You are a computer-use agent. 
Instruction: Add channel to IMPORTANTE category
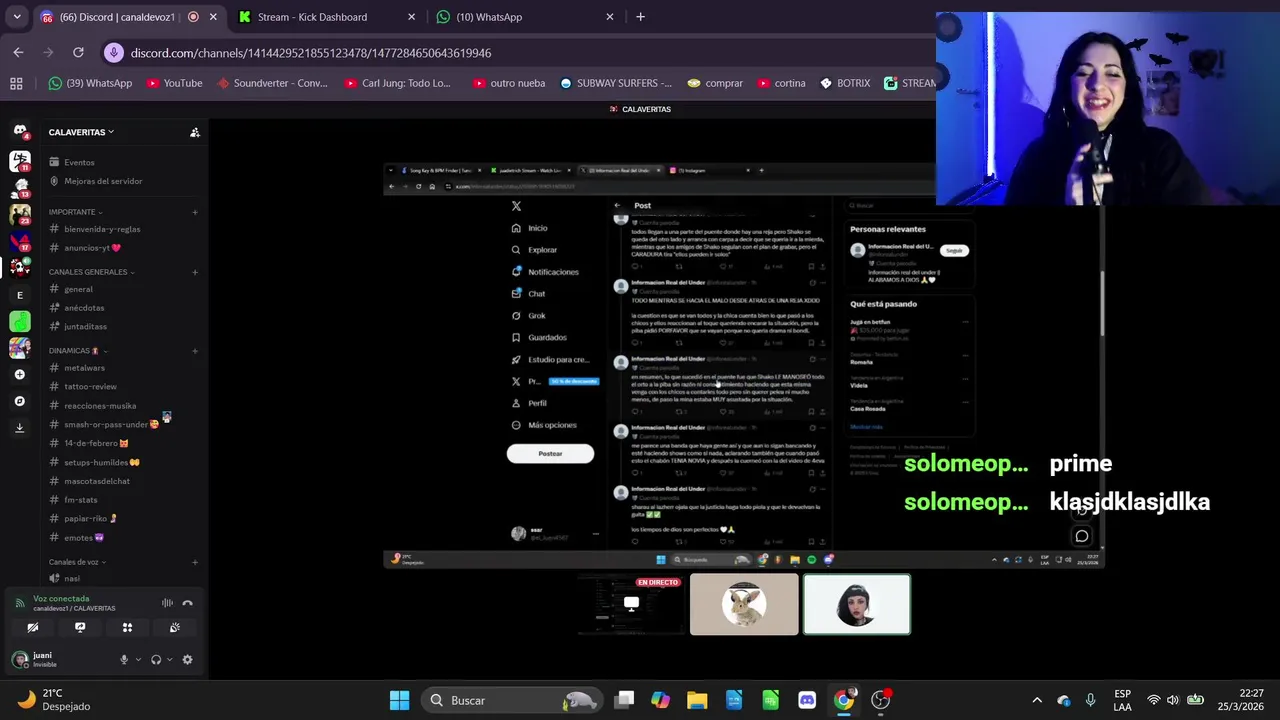click(195, 212)
